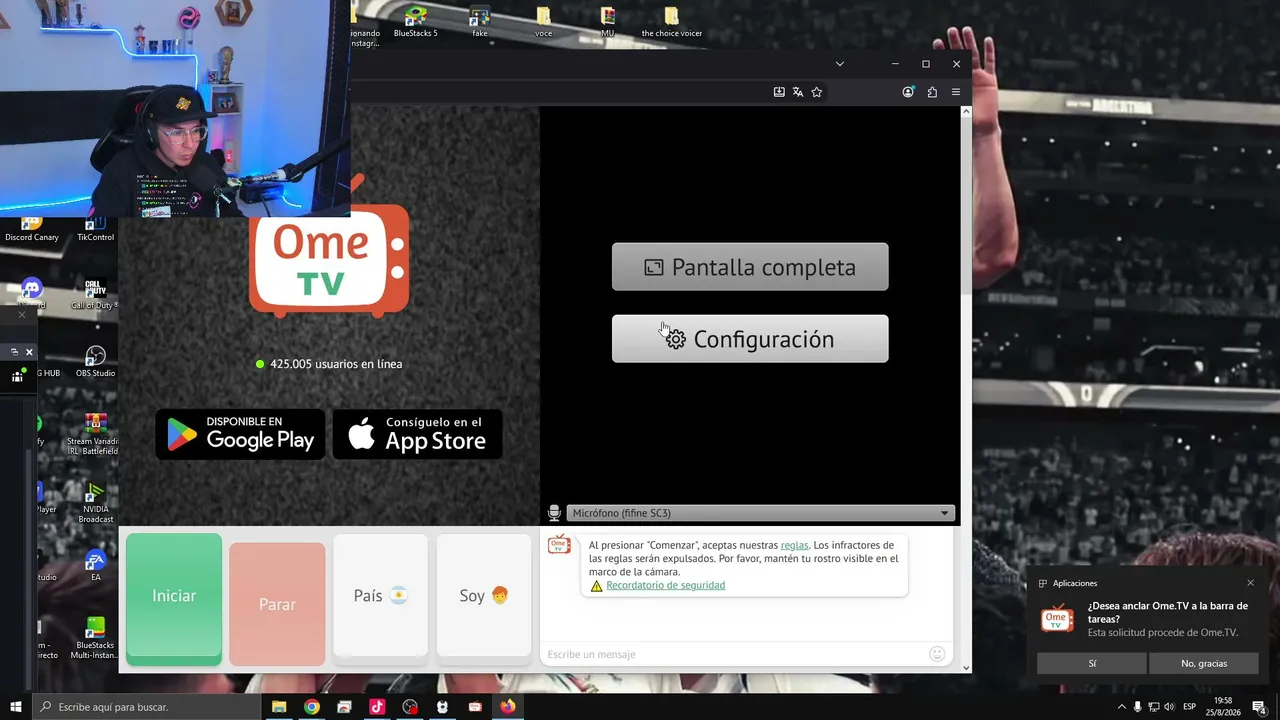Open the Micrófono (fifine SC3) device dropdown
This screenshot has height=720, width=1280.
click(760, 513)
